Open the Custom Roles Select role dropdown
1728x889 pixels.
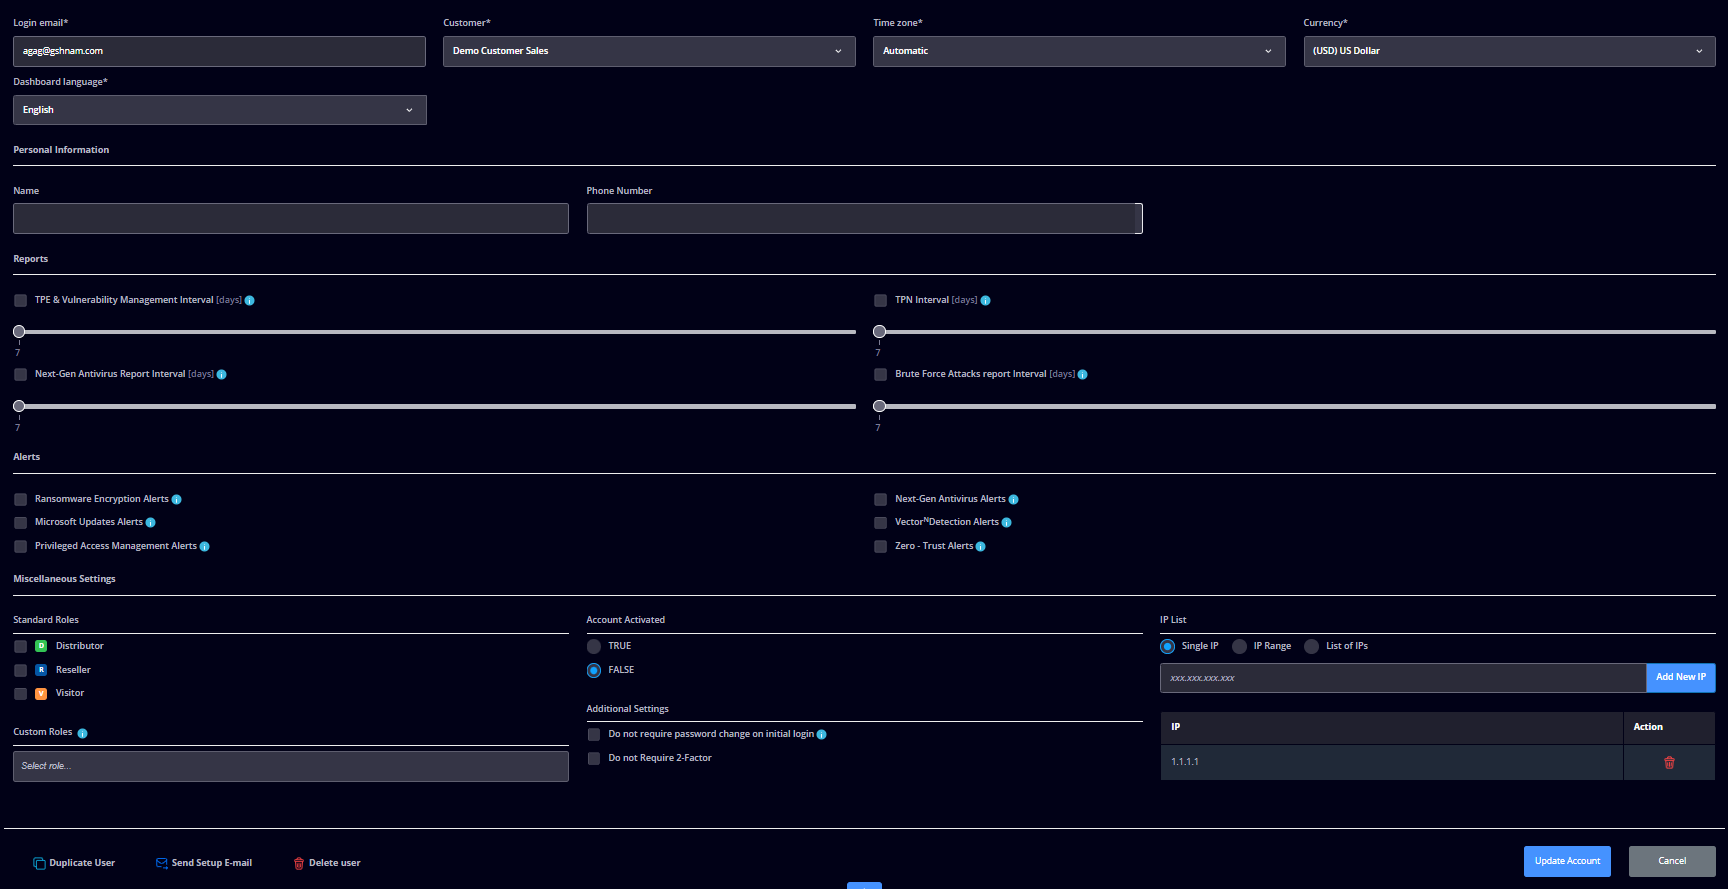click(291, 766)
